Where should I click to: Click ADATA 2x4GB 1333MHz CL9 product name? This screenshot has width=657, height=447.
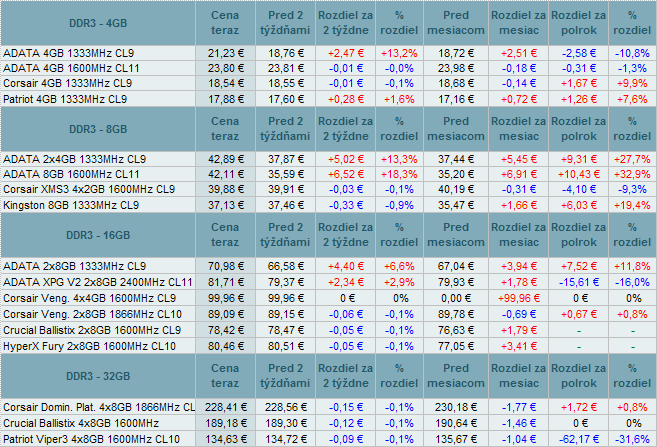(75, 159)
